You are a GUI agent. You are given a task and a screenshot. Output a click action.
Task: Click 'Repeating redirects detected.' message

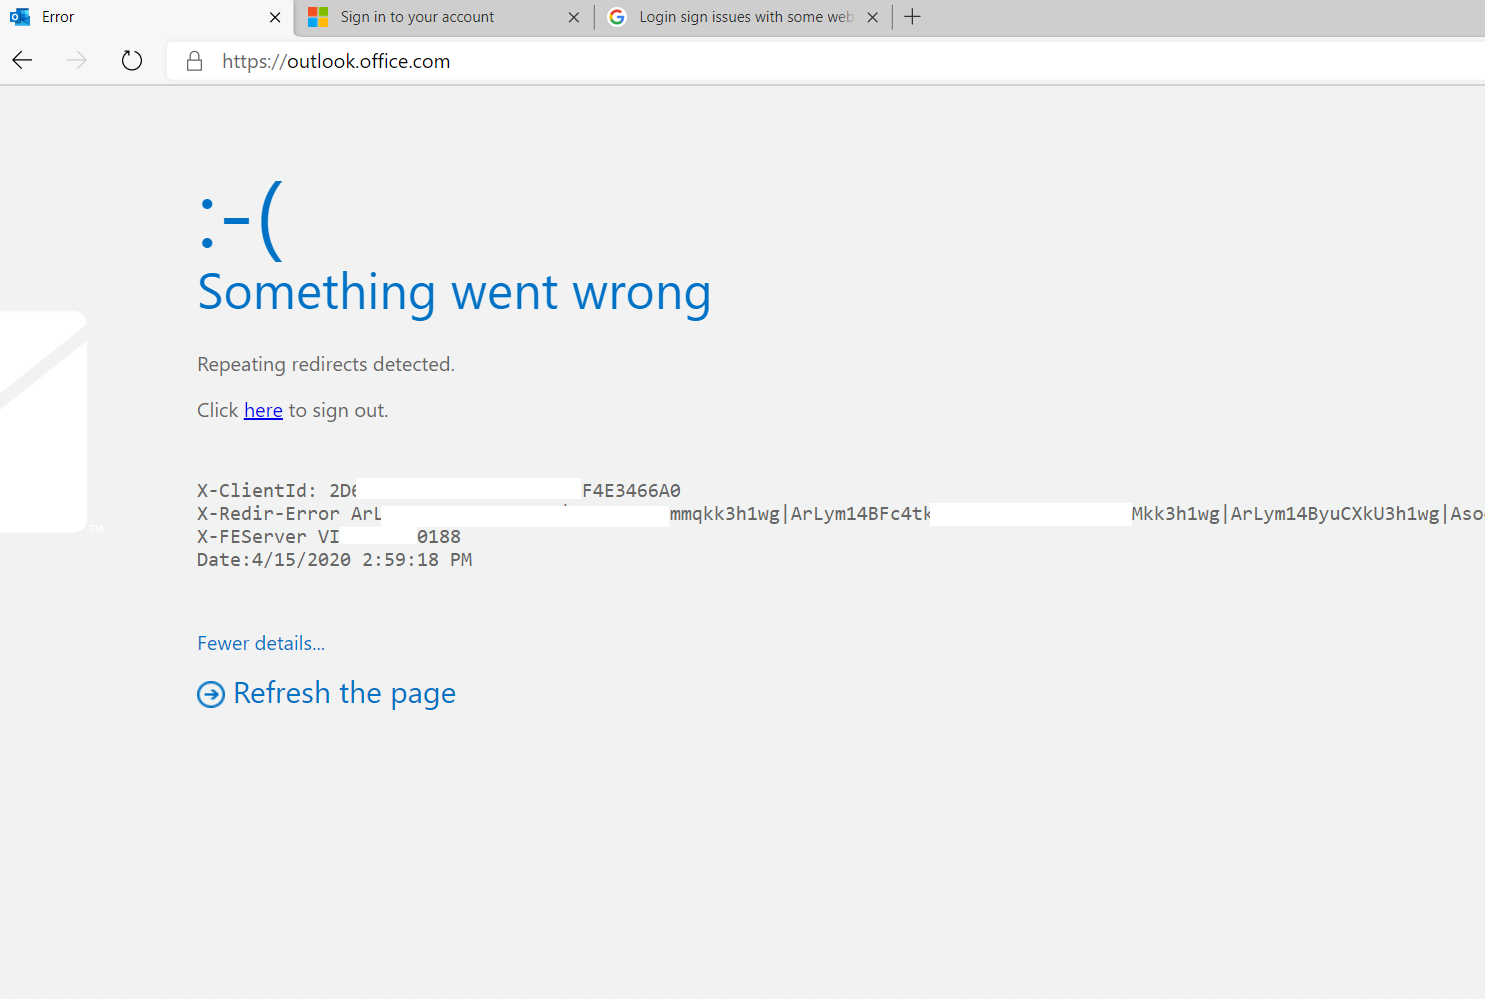tap(326, 364)
